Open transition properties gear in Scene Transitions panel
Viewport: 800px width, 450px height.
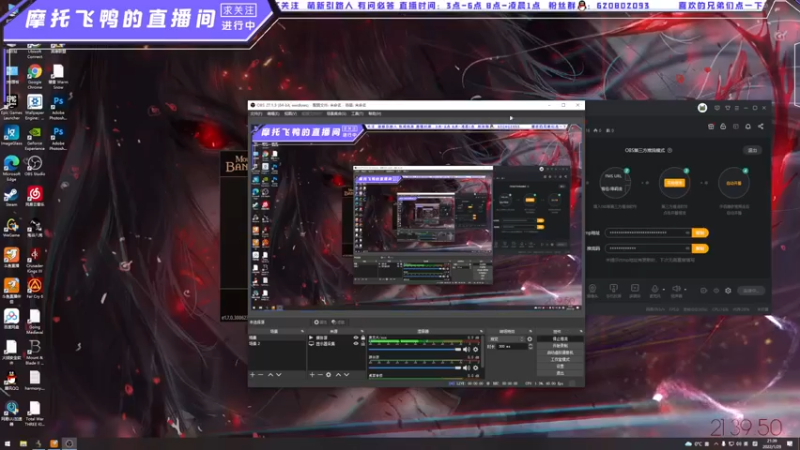530,339
